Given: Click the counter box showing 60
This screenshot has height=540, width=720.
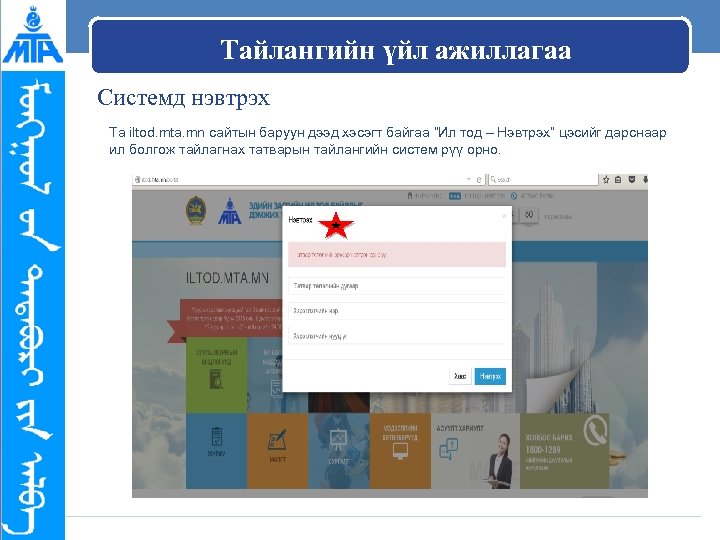Looking at the screenshot, I should coord(529,215).
